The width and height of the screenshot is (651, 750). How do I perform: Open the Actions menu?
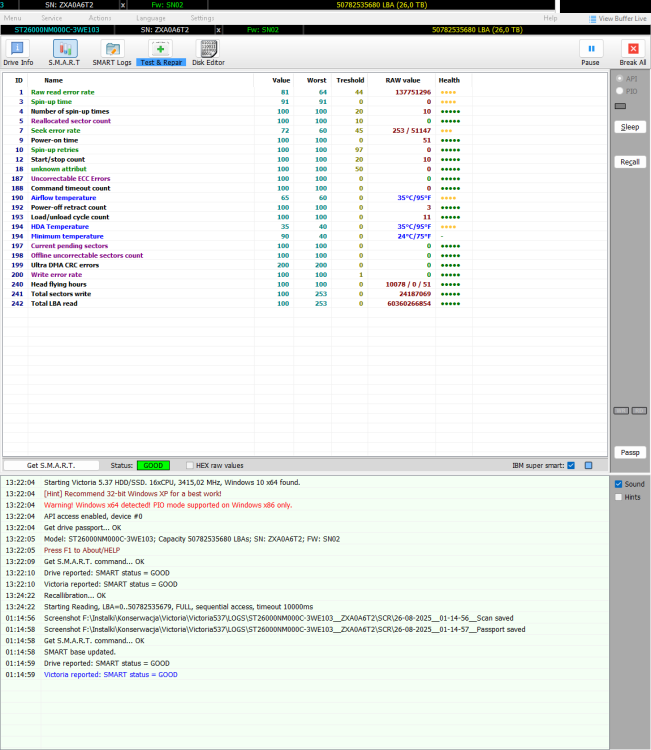[x=100, y=18]
